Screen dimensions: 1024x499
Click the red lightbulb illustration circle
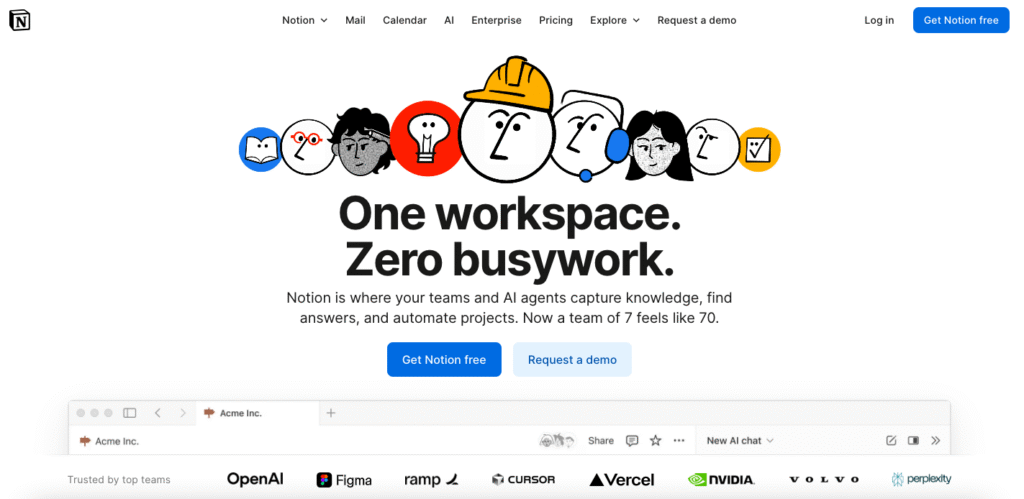coord(426,138)
